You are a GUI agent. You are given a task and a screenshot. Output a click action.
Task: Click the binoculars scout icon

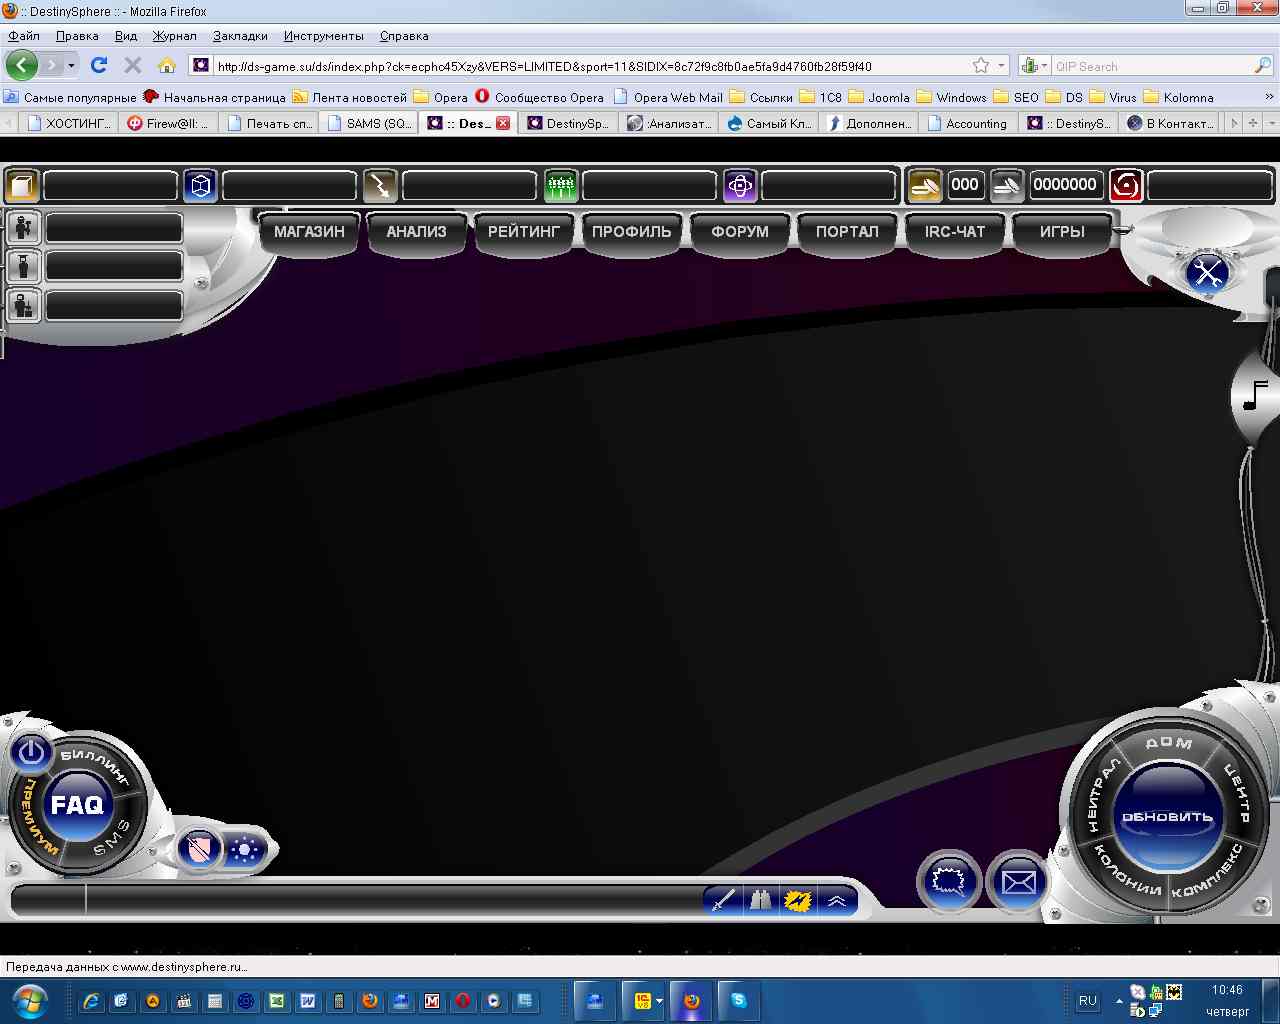[761, 901]
